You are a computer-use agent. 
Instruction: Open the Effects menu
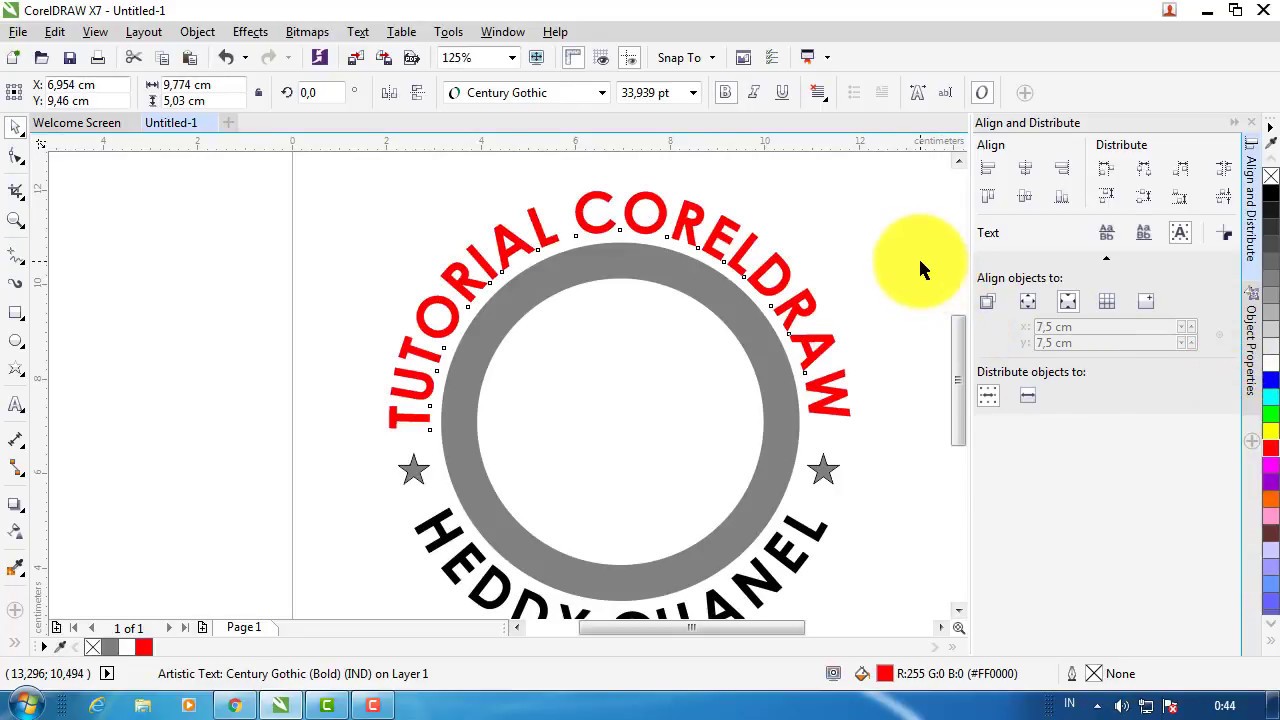coord(250,32)
